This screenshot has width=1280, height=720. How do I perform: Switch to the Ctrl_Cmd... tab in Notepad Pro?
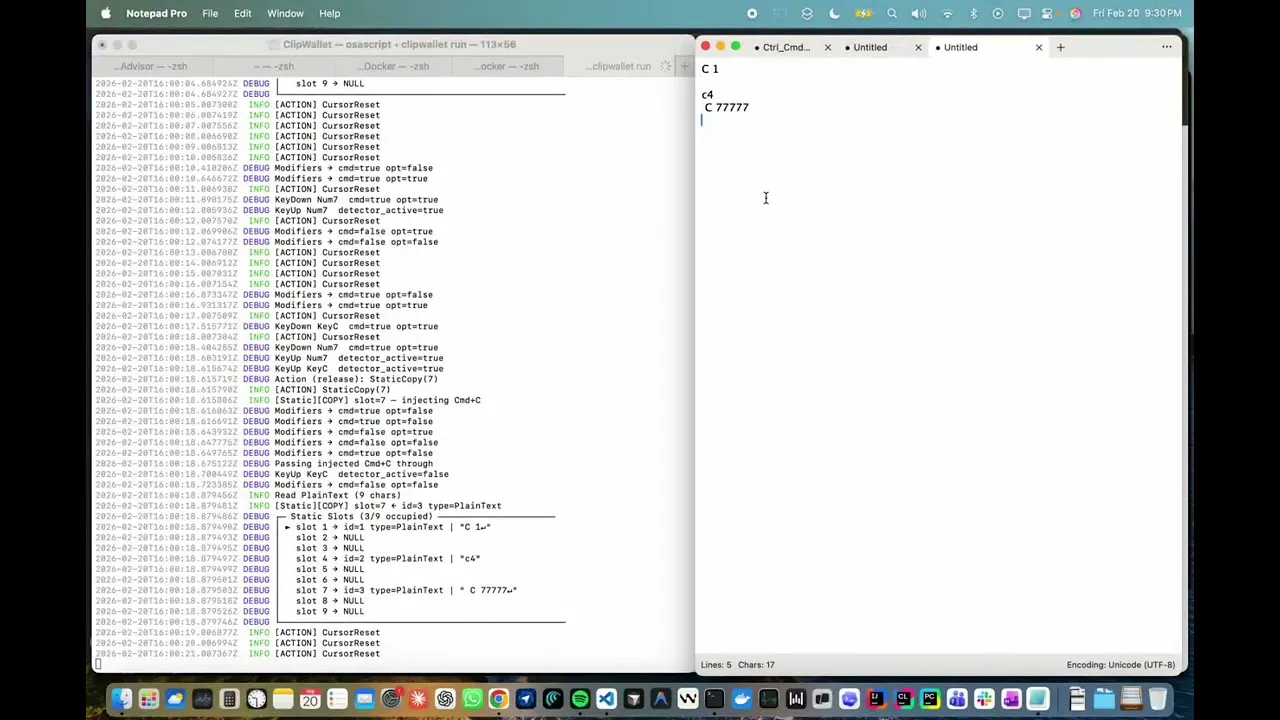tap(786, 47)
